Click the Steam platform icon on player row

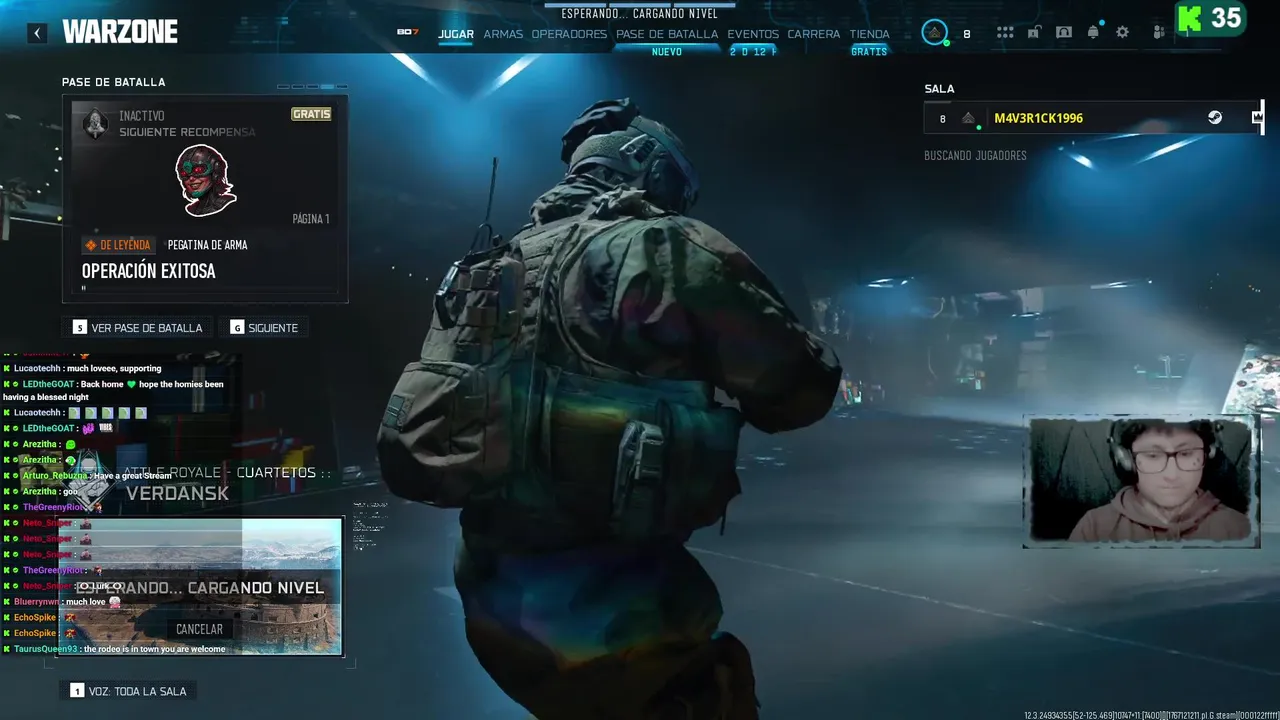pos(1215,118)
